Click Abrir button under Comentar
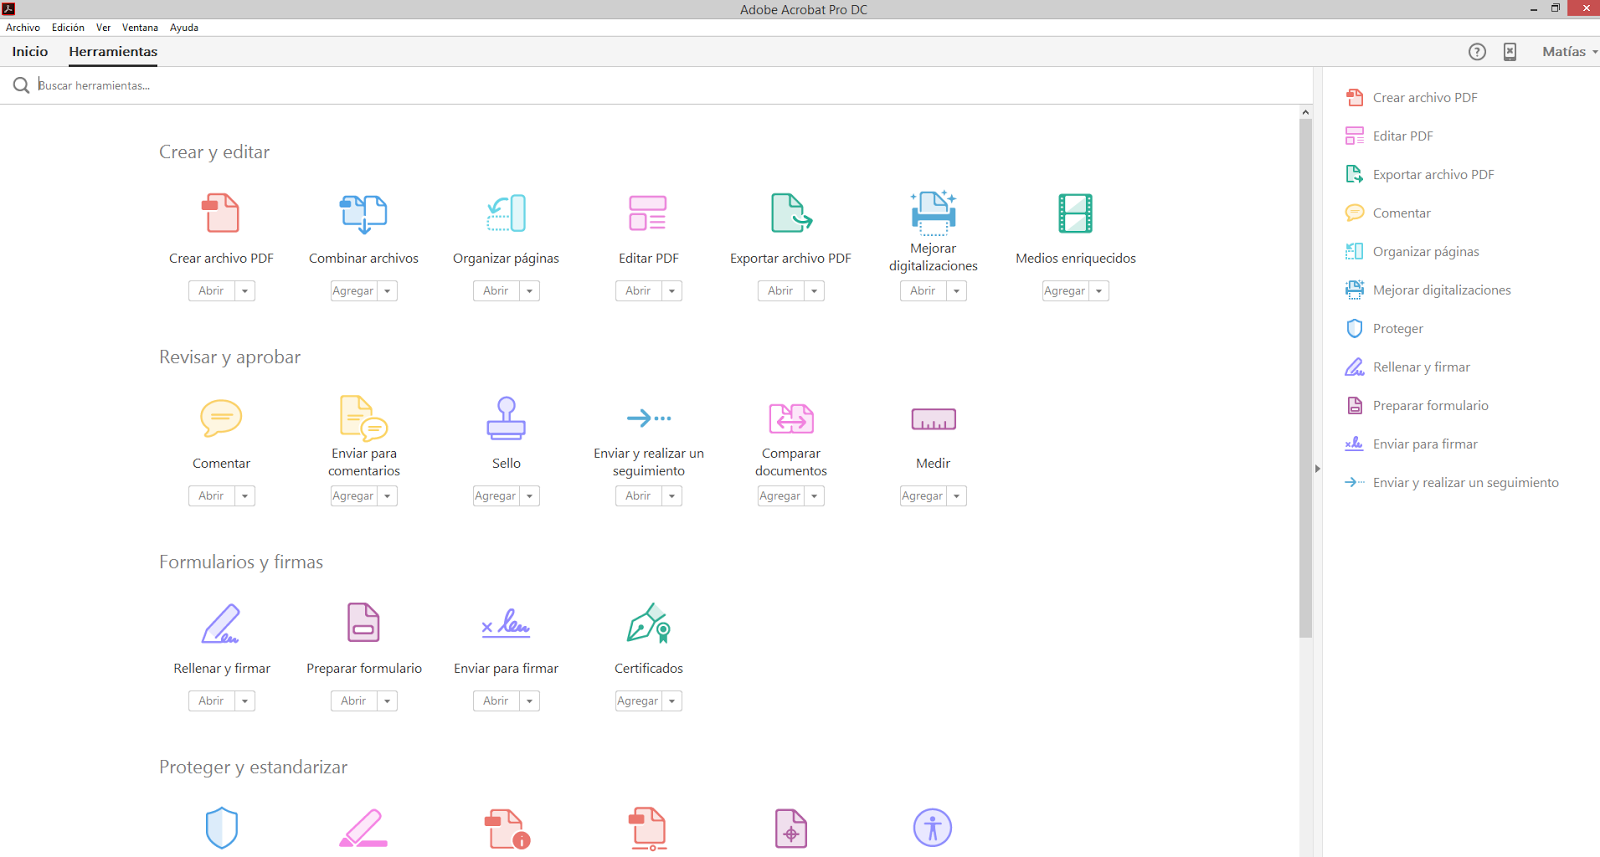This screenshot has width=1600, height=857. (x=211, y=496)
